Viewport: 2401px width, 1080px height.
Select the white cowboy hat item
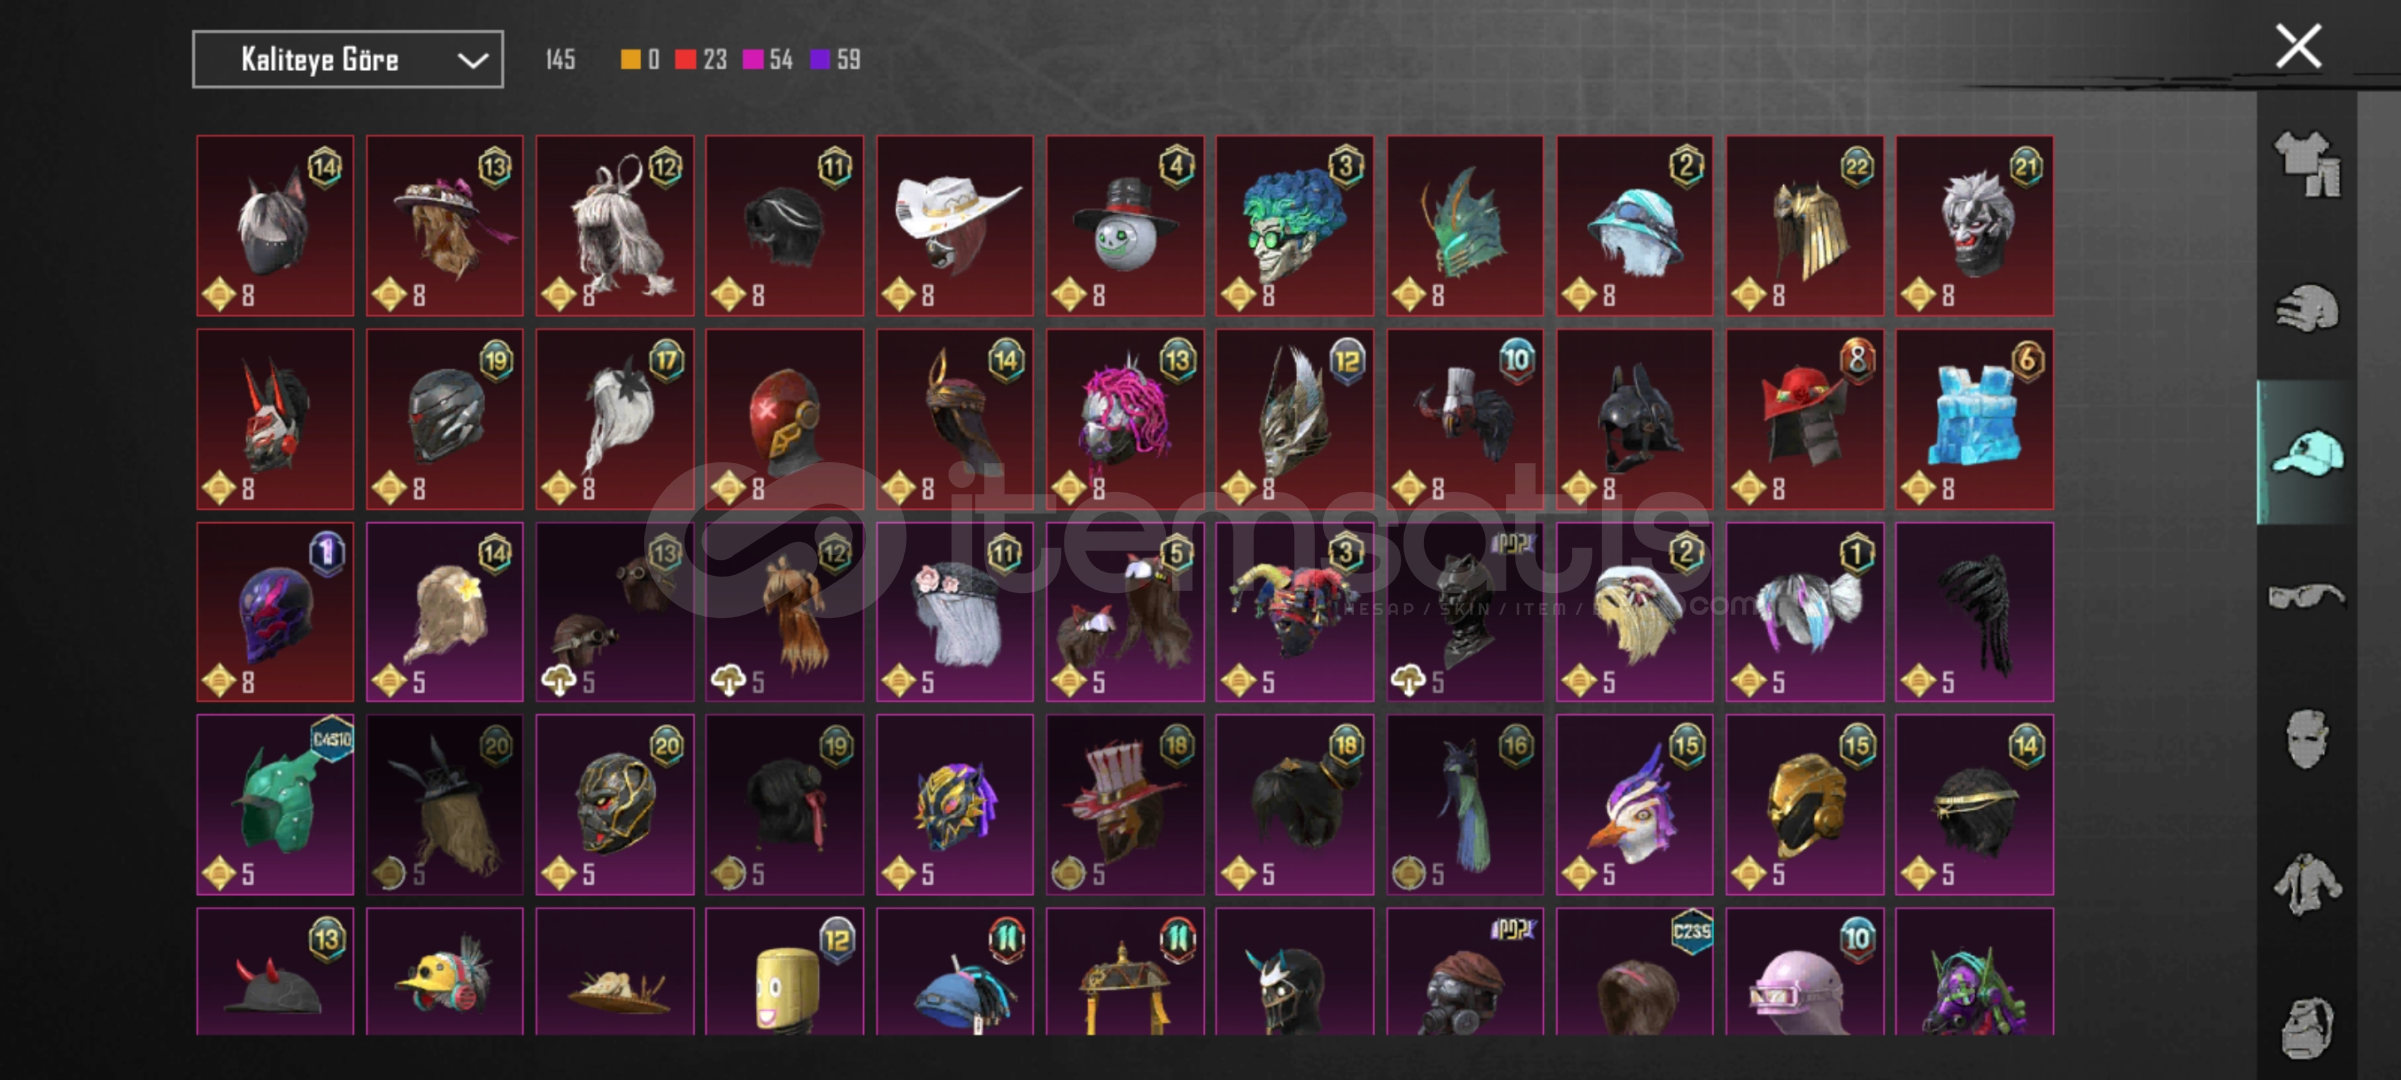pos(955,226)
